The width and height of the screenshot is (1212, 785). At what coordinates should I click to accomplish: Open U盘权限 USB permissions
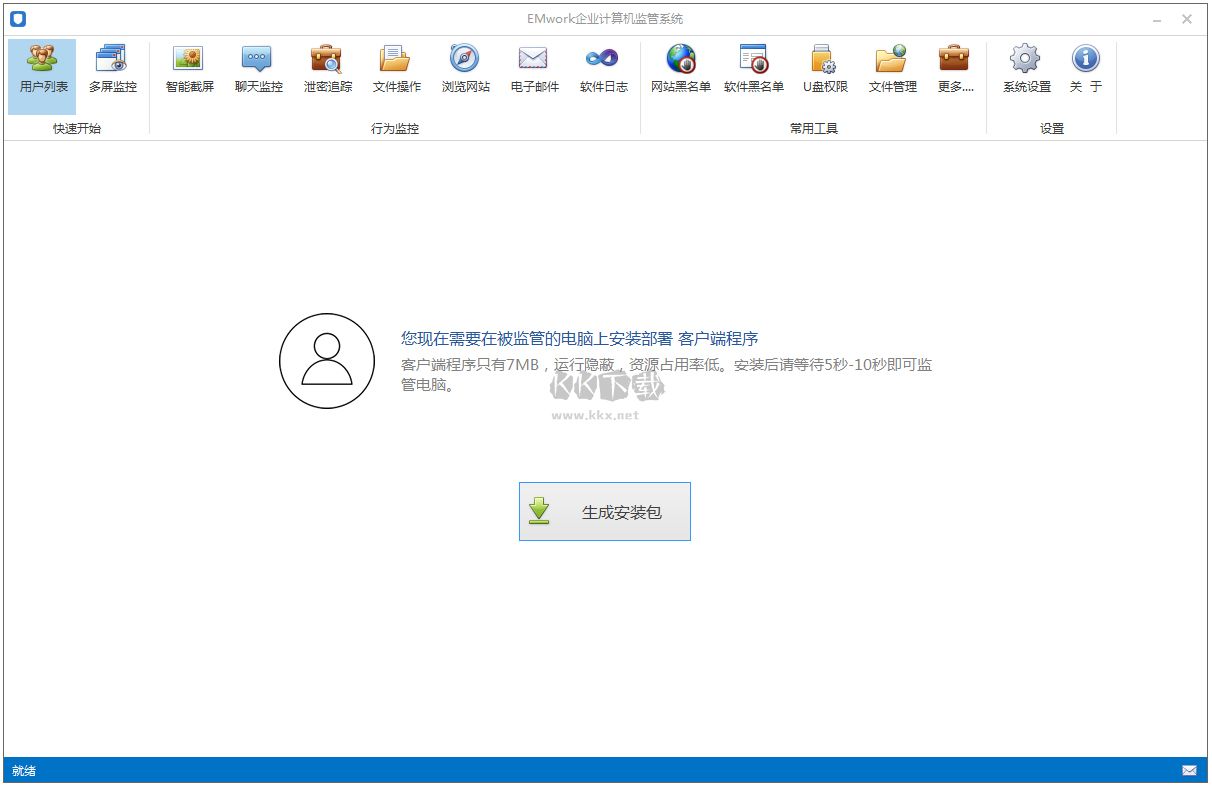pos(825,70)
